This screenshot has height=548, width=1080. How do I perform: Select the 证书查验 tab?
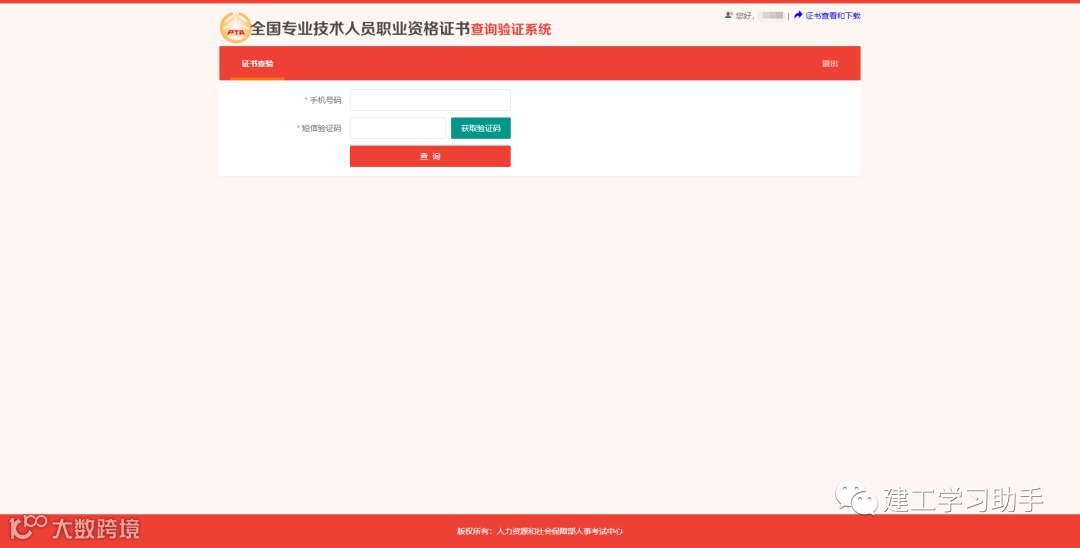point(258,63)
